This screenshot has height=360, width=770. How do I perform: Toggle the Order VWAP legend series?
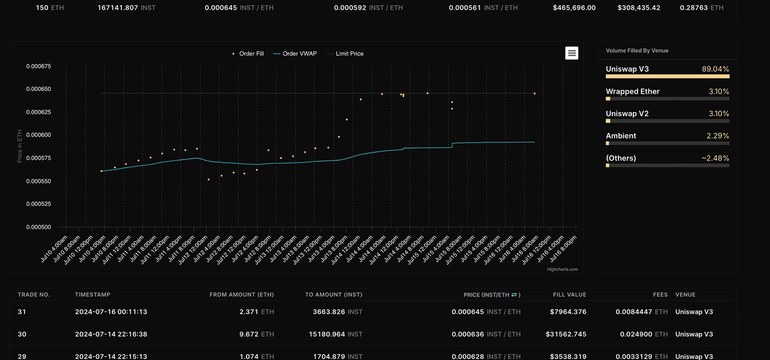(295, 54)
